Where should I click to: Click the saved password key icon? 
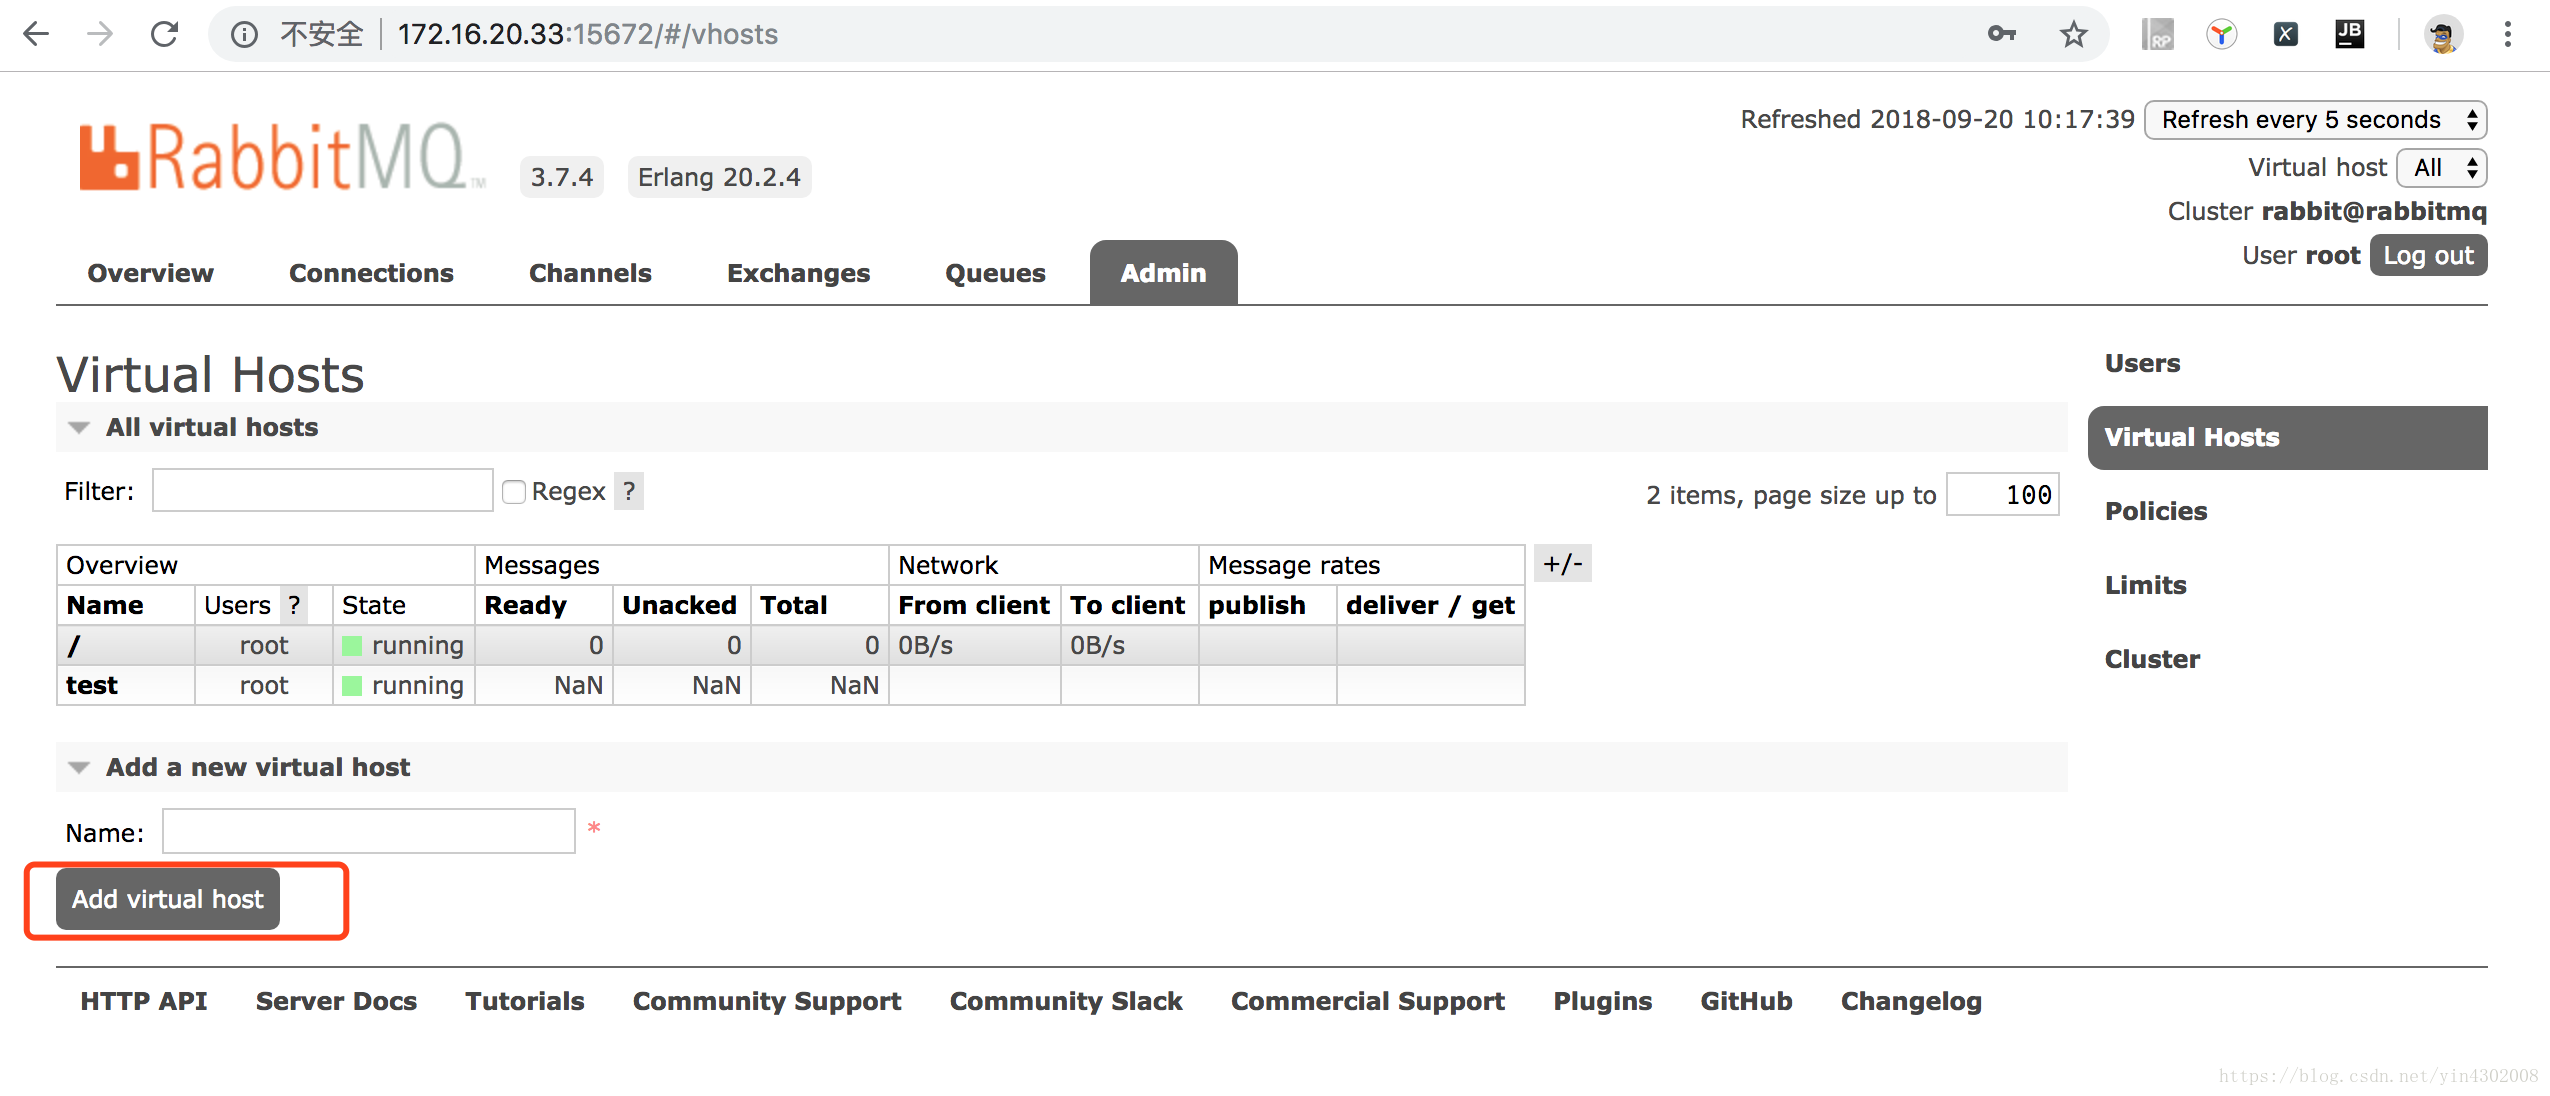point(2001,34)
